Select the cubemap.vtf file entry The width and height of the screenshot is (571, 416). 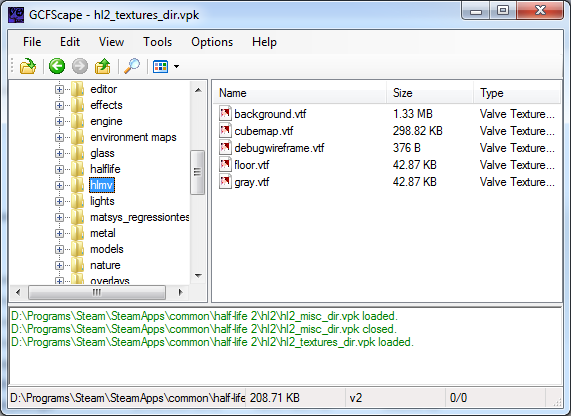click(x=264, y=131)
